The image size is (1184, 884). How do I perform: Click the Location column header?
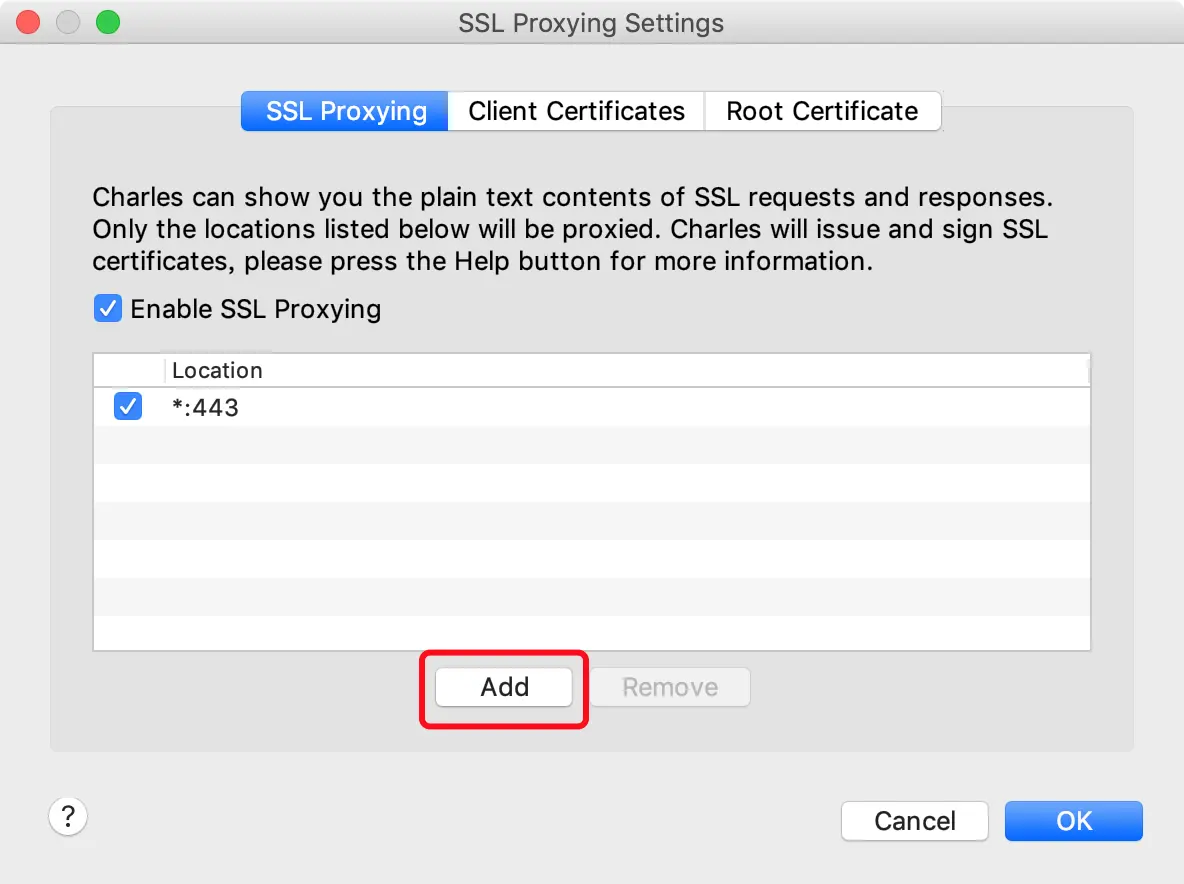click(x=217, y=370)
